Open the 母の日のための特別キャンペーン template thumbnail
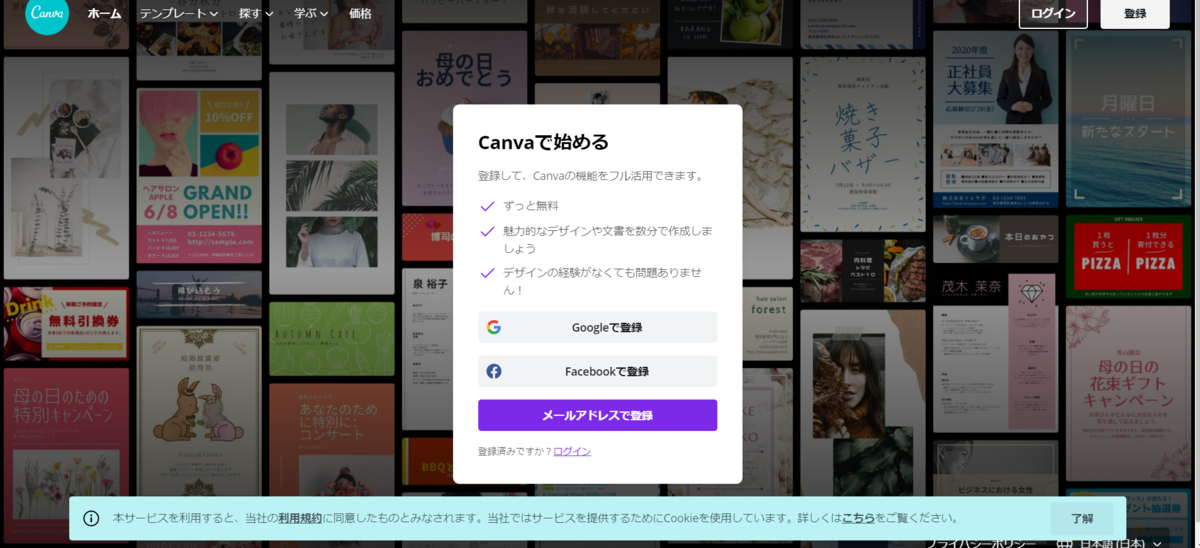Viewport: 1200px width, 548px height. [x=67, y=458]
